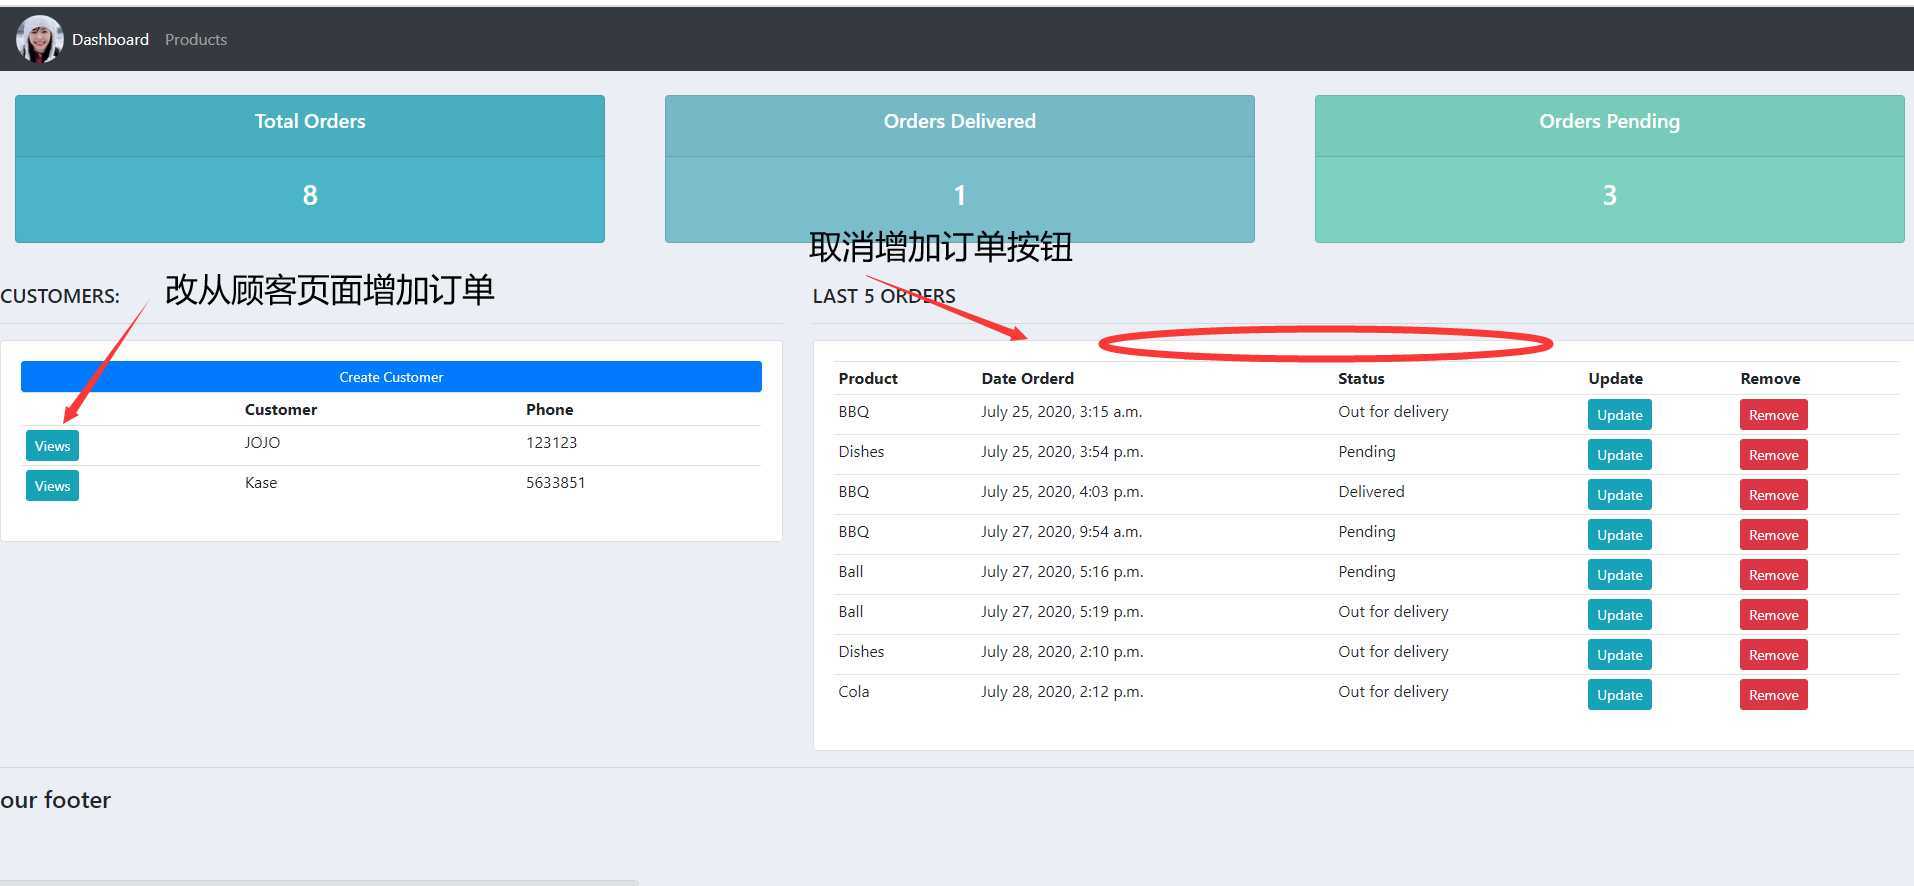1914x886 pixels.
Task: Select the date July 28, 2020, 2:12 p.m.
Action: [x=1062, y=691]
